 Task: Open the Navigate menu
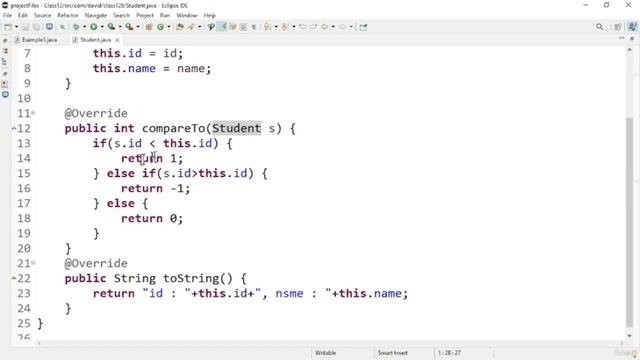96,16
